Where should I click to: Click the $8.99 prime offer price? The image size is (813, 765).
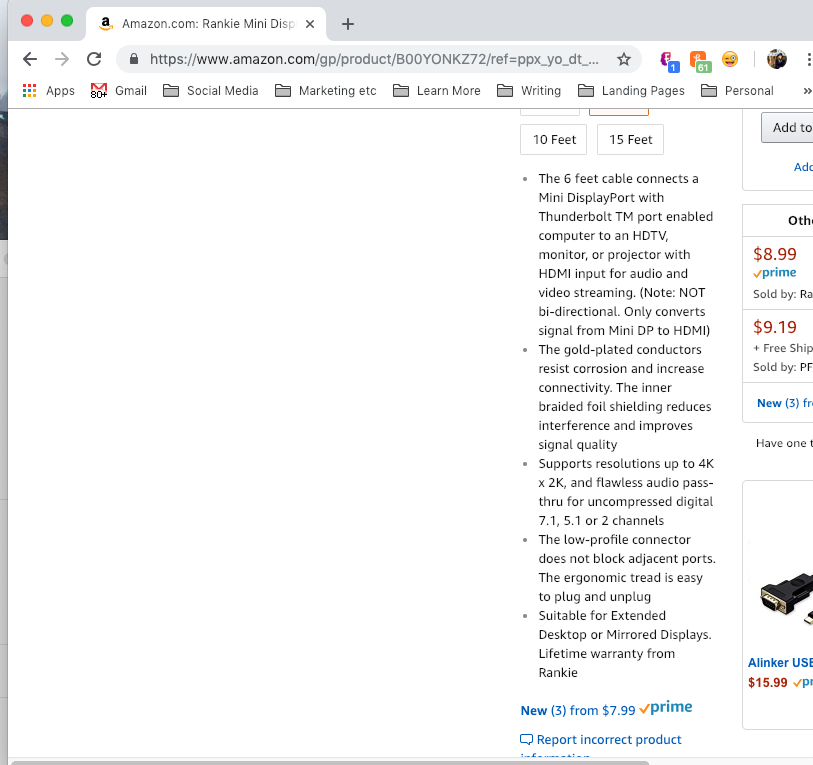click(775, 254)
